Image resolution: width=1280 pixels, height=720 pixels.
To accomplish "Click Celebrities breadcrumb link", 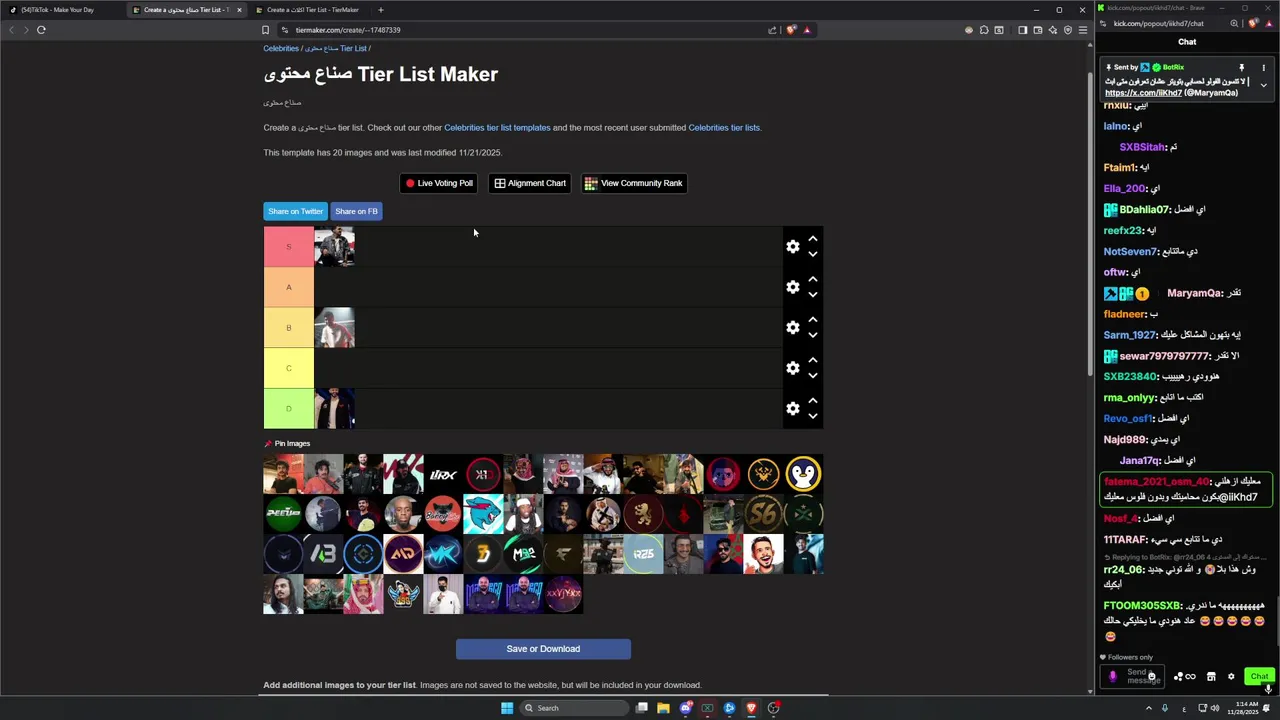I will [281, 48].
